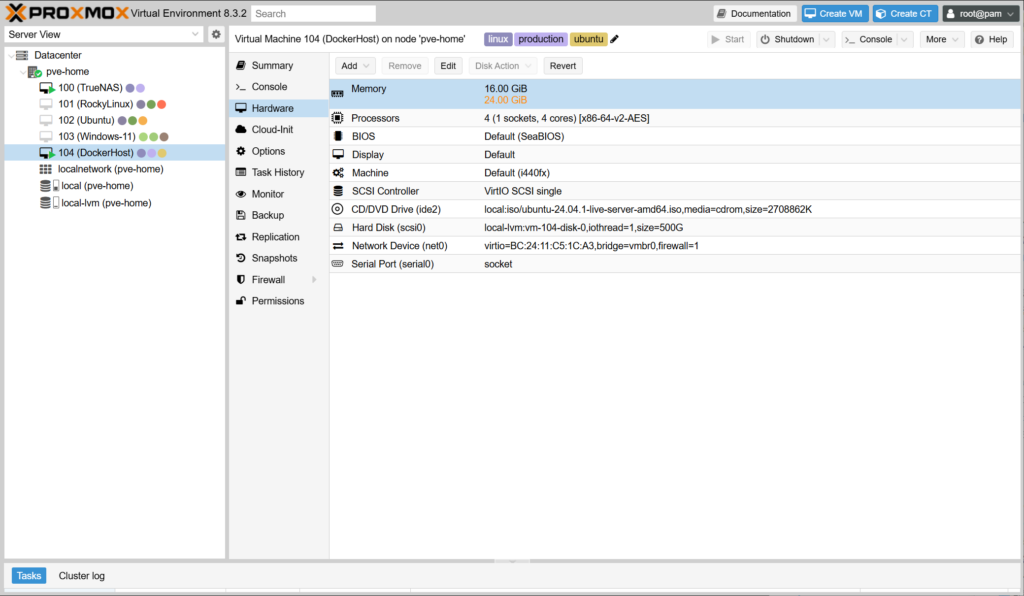Open the More actions dropdown
1024x596 pixels.
(943, 39)
